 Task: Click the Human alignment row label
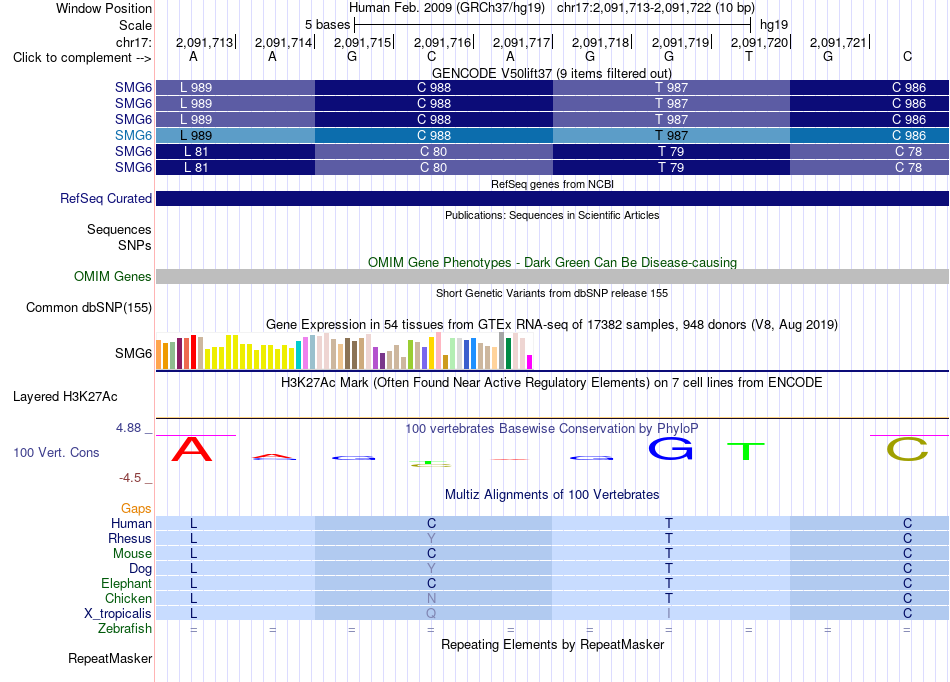[x=131, y=523]
